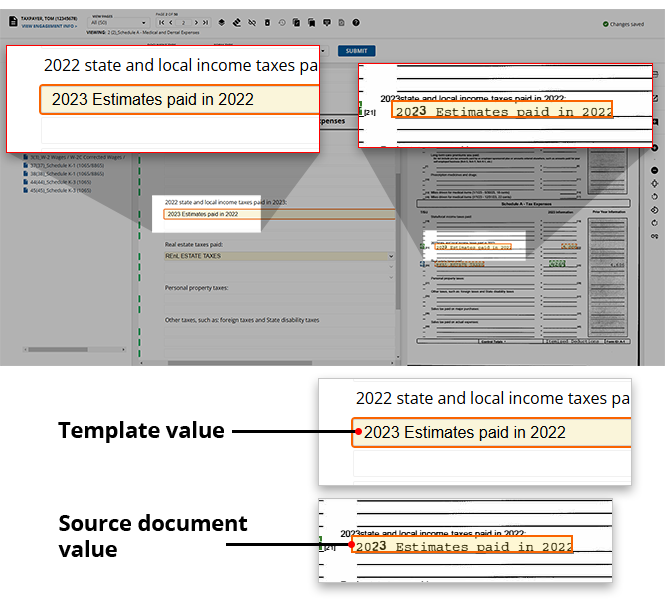Image resolution: width=665 pixels, height=615 pixels.
Task: Click the third rotate icon in sidebar
Action: pos(654,223)
